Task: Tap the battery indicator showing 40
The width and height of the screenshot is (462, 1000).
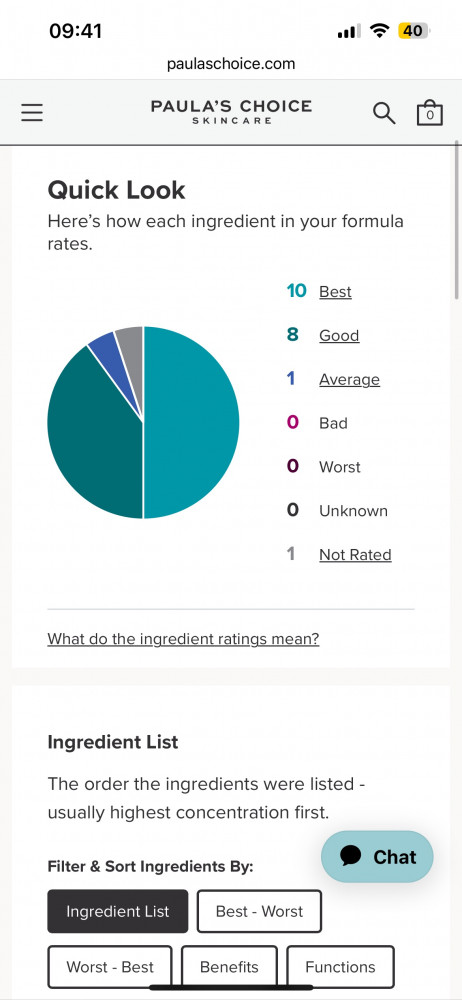Action: (x=414, y=31)
